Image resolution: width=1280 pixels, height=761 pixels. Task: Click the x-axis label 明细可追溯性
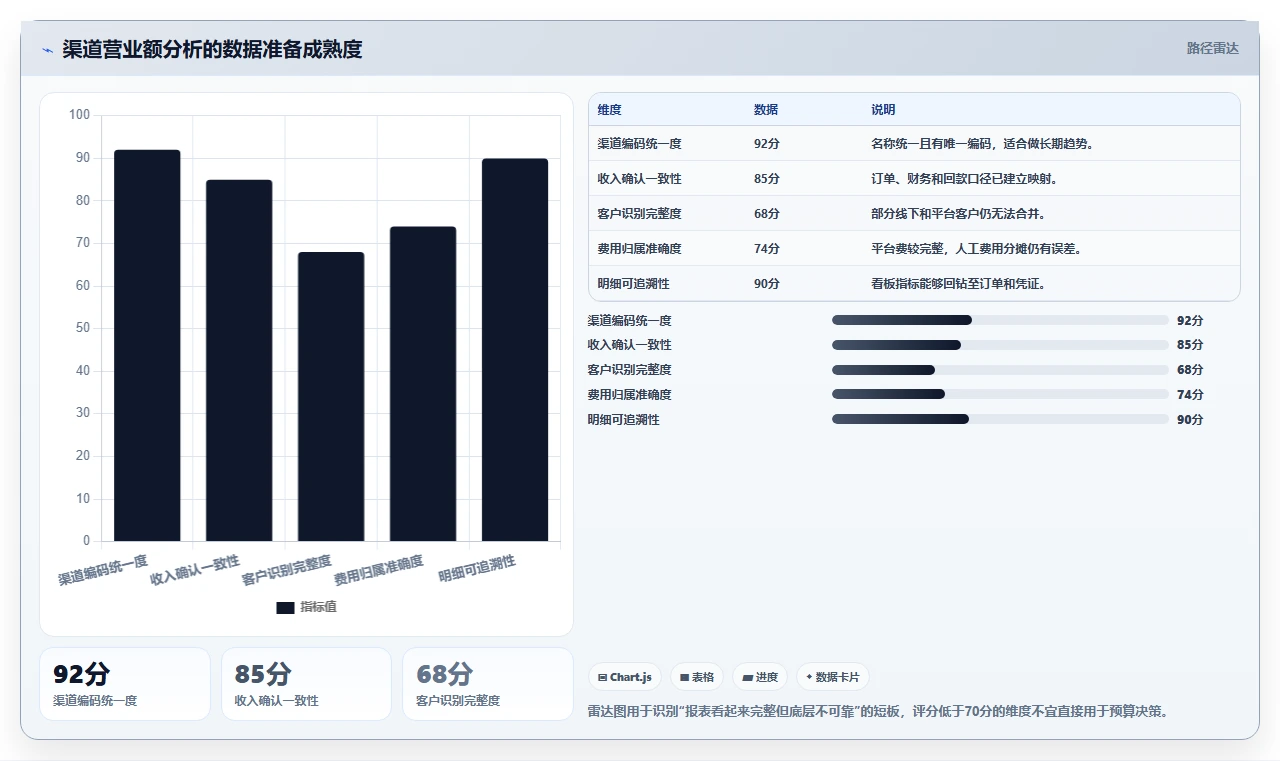tap(478, 570)
